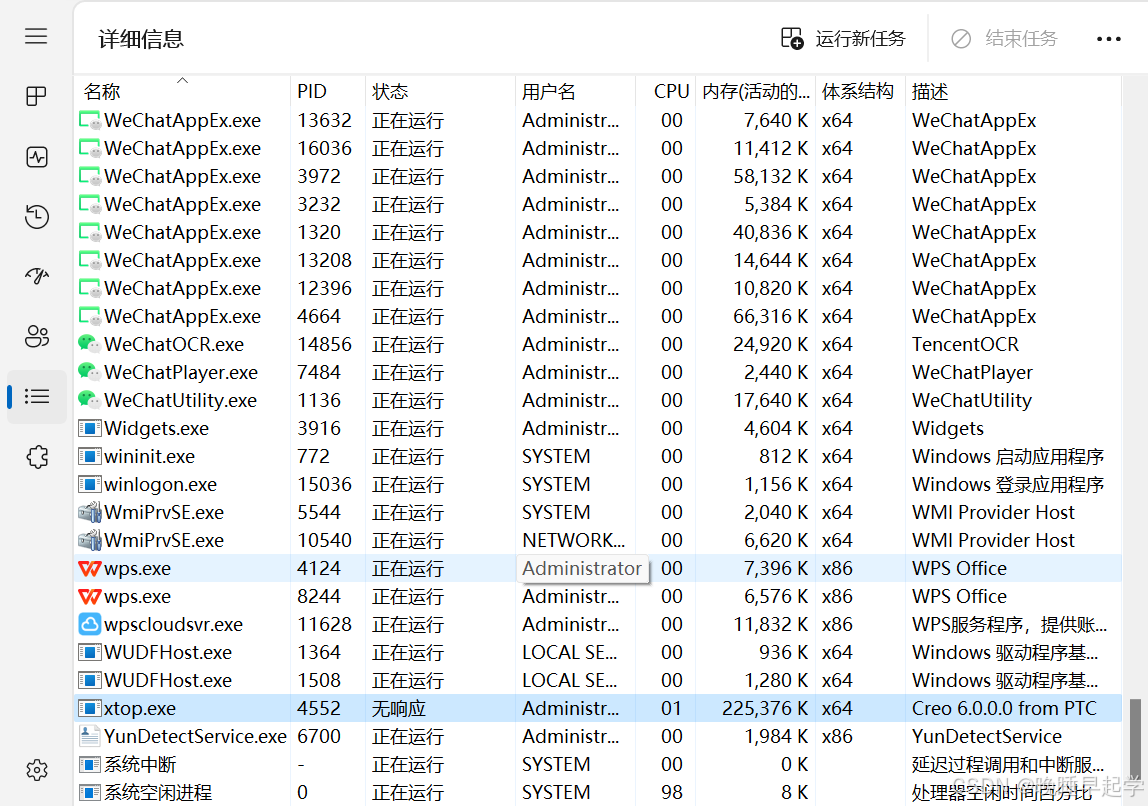The image size is (1148, 806).
Task: Open Task Manager settings gear
Action: [37, 769]
